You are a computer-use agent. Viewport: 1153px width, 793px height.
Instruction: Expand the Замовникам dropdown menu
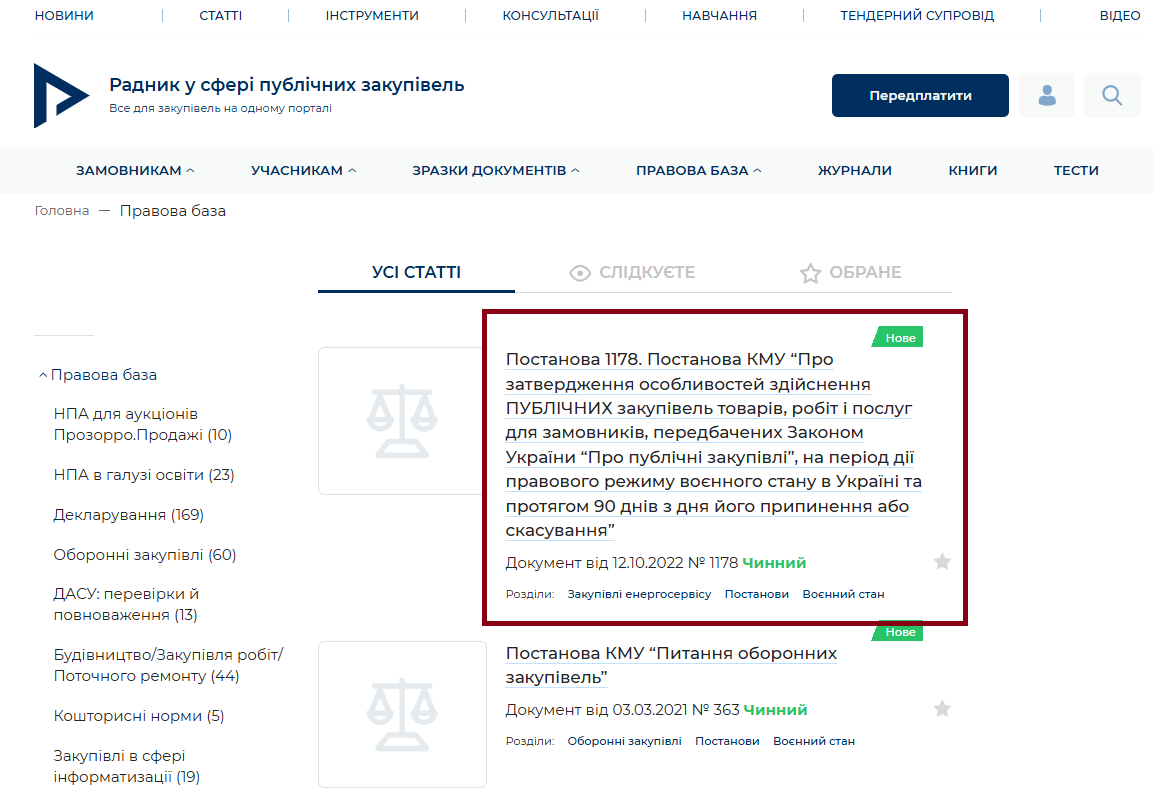tap(135, 171)
